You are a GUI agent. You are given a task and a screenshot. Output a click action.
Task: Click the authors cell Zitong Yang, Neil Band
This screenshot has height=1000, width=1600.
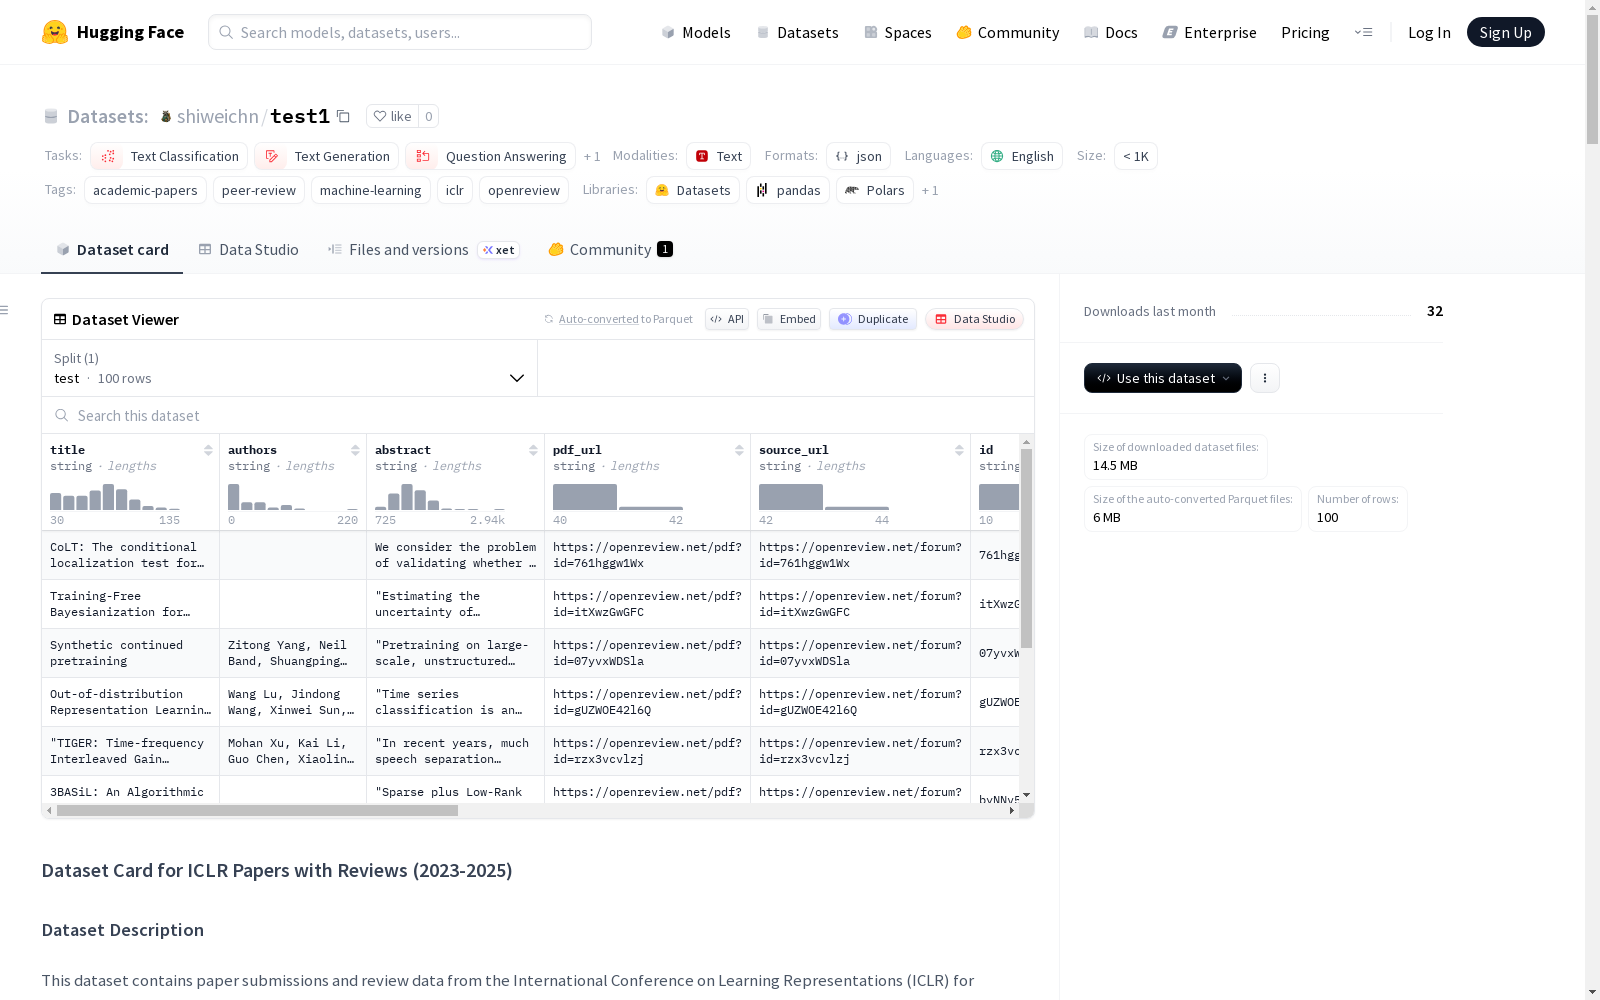pos(293,653)
